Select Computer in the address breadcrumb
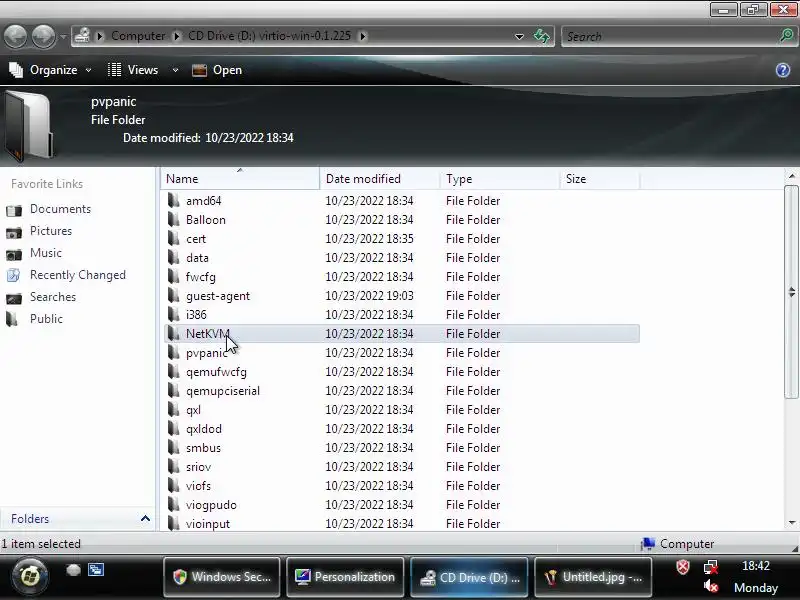Image resolution: width=800 pixels, height=600 pixels. click(x=138, y=36)
